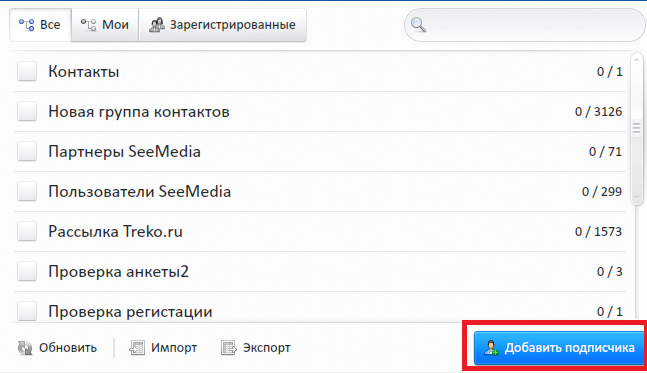Click the 0 / 71 subscriber count
Viewport: 647px width, 373px height.
tap(605, 151)
